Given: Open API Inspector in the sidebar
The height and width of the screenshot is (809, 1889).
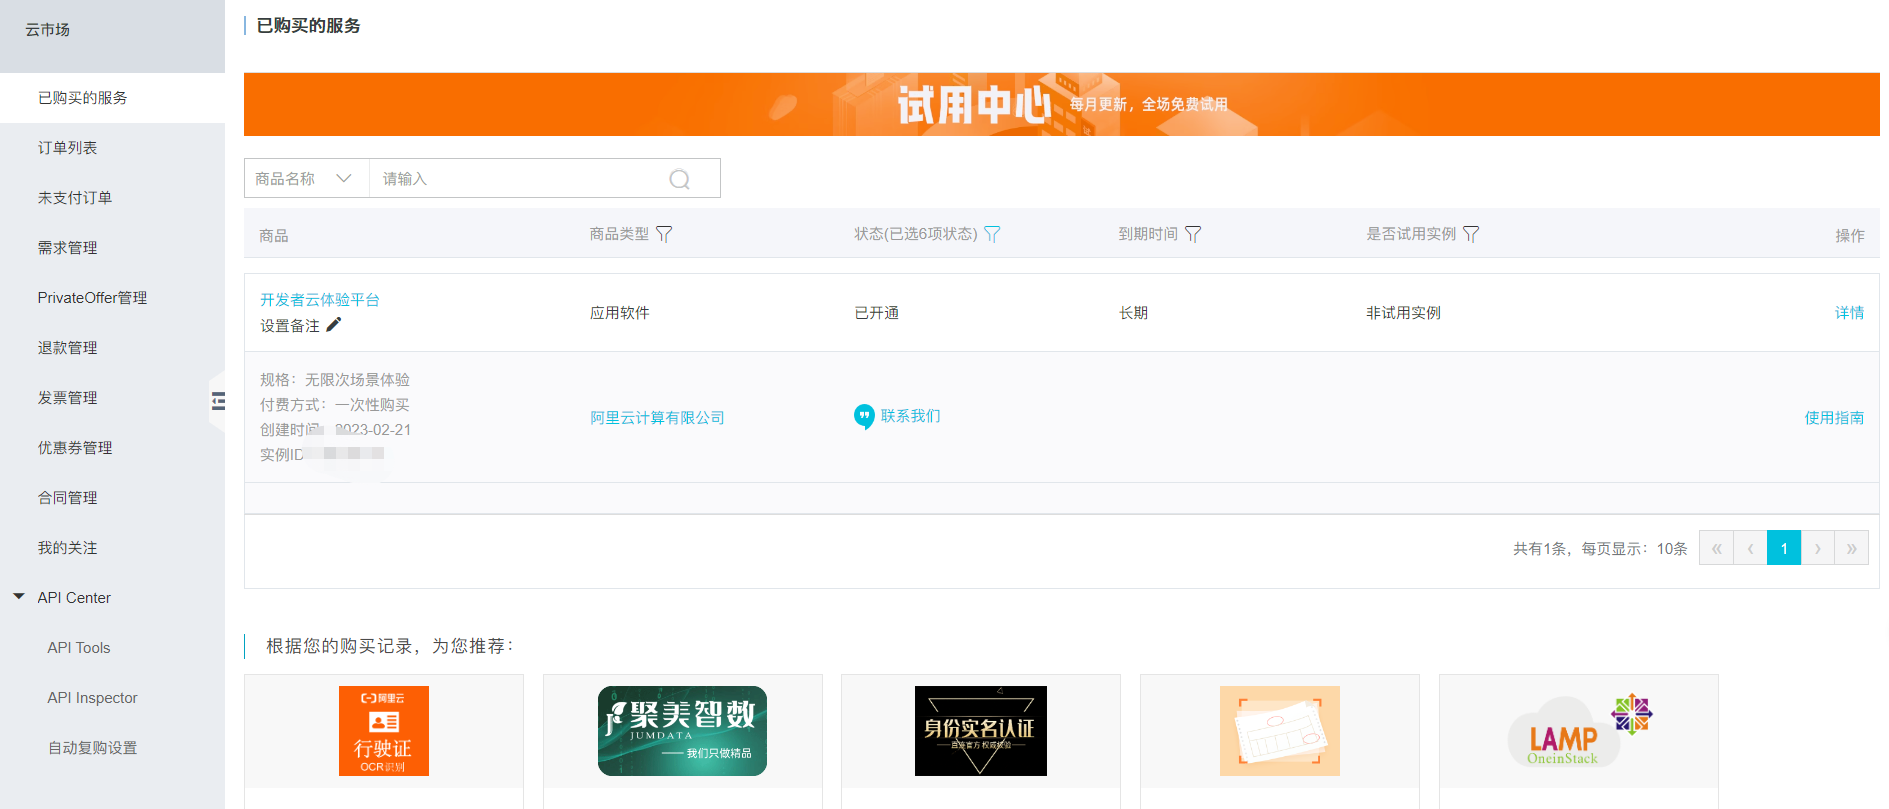Looking at the screenshot, I should click(112, 698).
